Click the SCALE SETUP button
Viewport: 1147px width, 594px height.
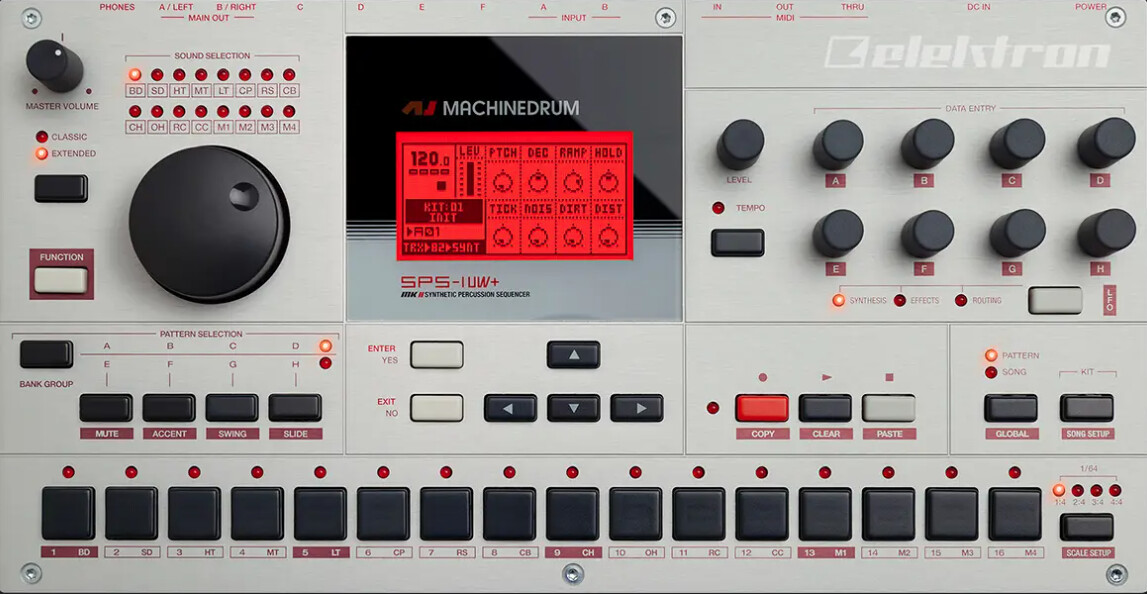[1087, 527]
